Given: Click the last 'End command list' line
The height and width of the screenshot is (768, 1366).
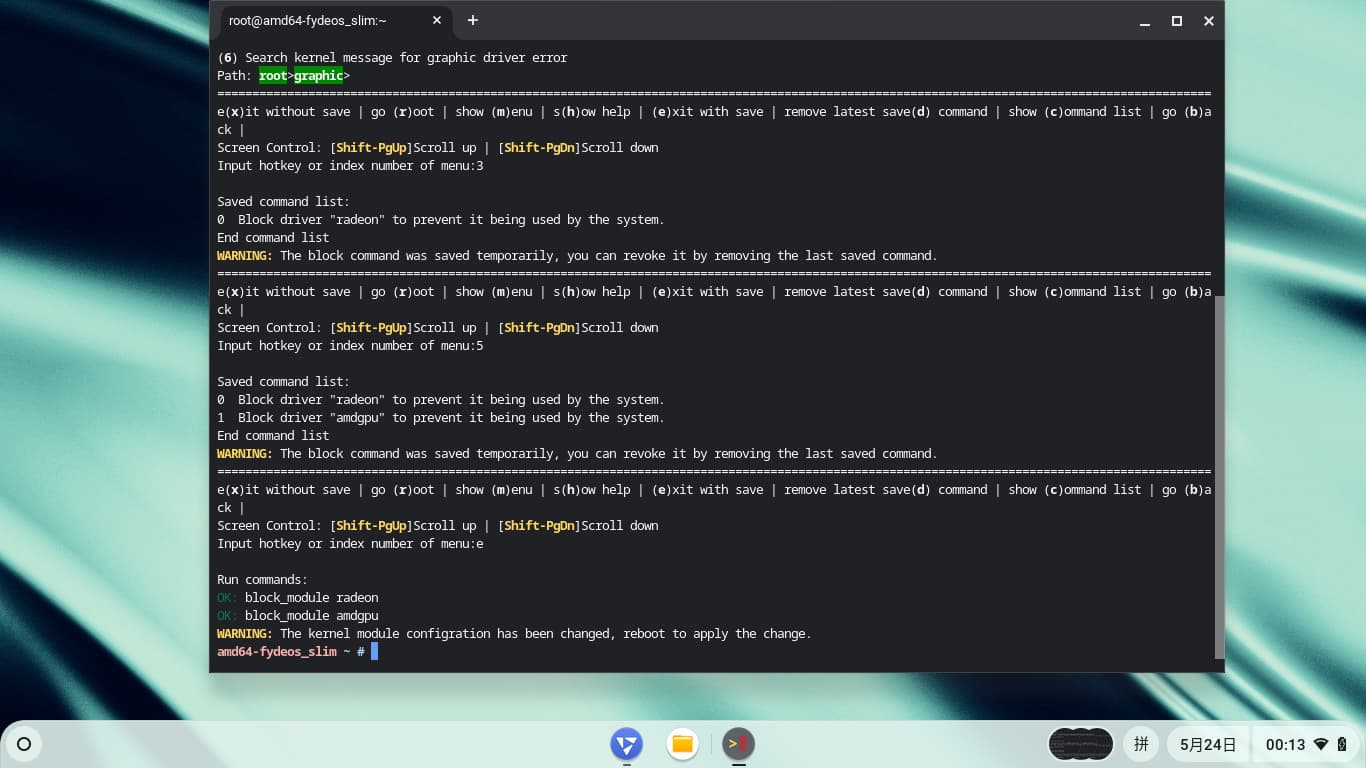Looking at the screenshot, I should (x=273, y=436).
